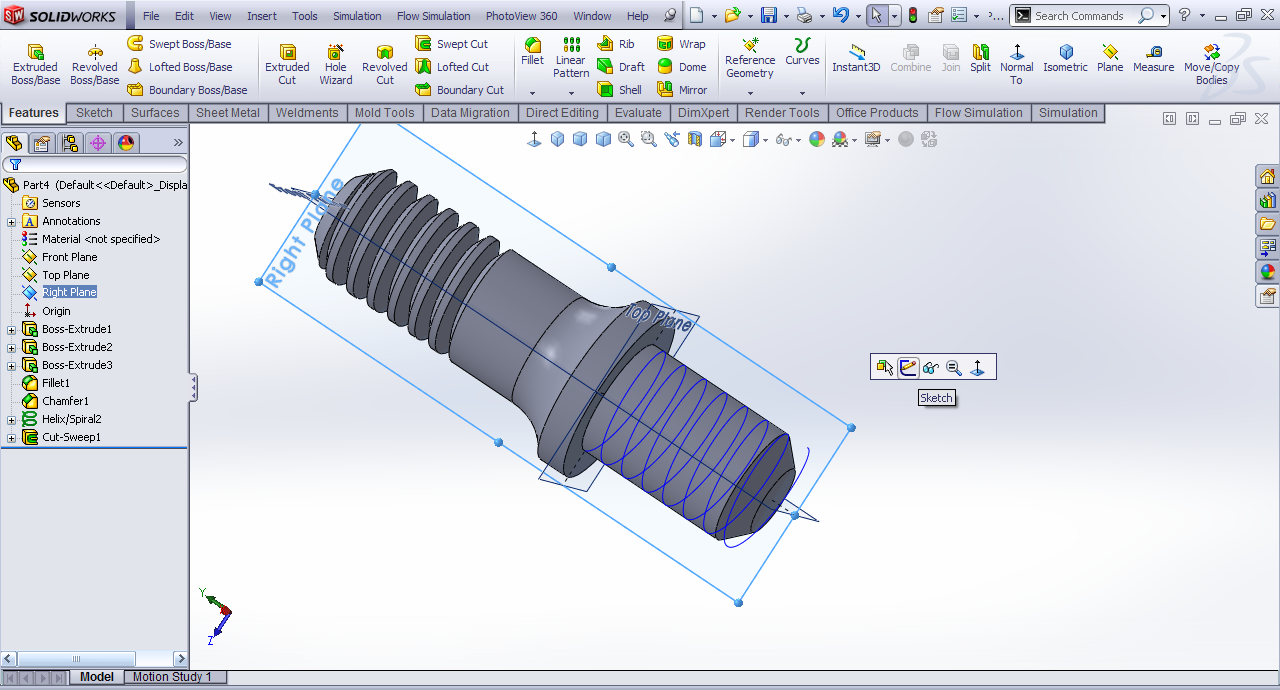This screenshot has height=690, width=1280.
Task: Toggle the Isometric view button
Action: click(1065, 58)
